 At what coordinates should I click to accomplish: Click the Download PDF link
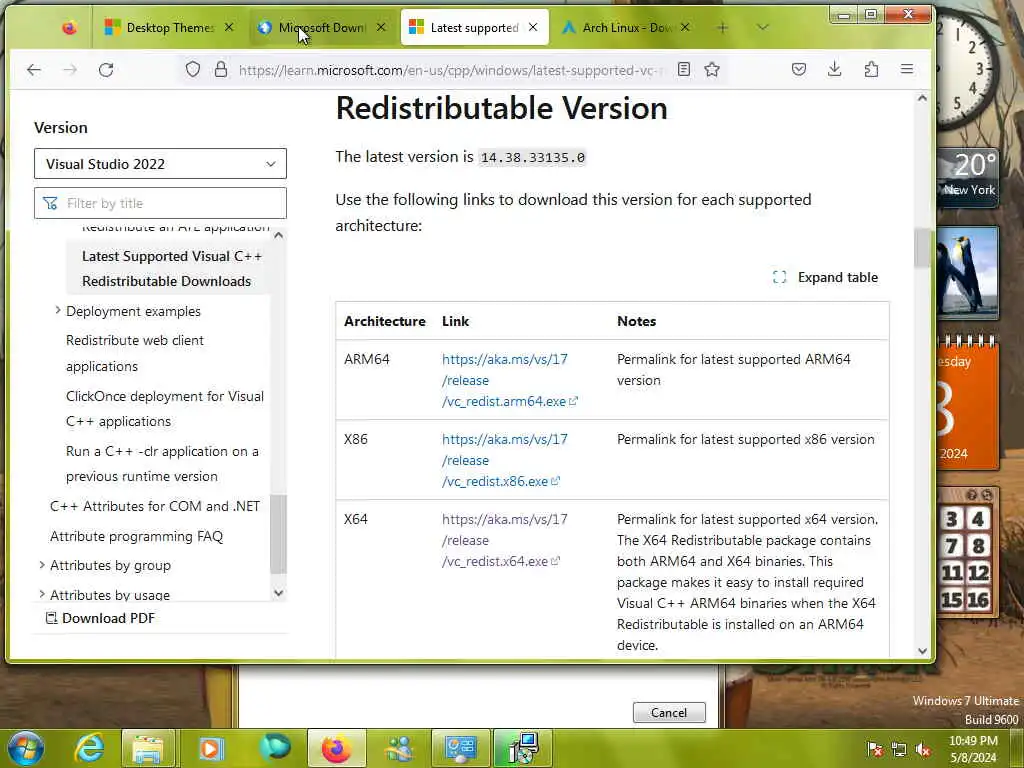click(100, 618)
